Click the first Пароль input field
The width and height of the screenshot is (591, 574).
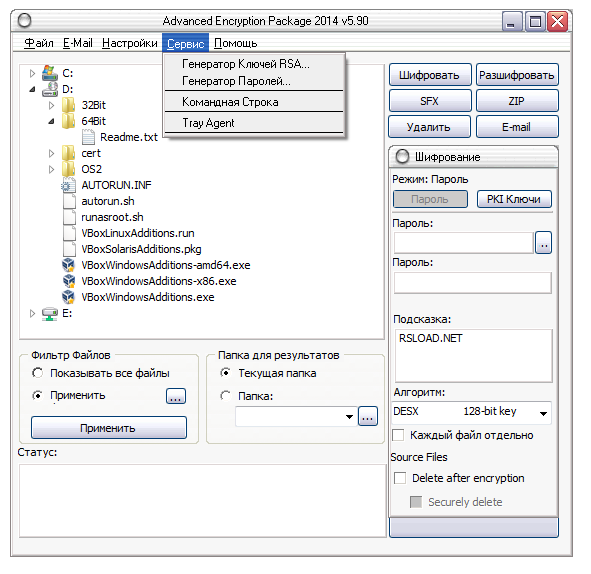[464, 242]
